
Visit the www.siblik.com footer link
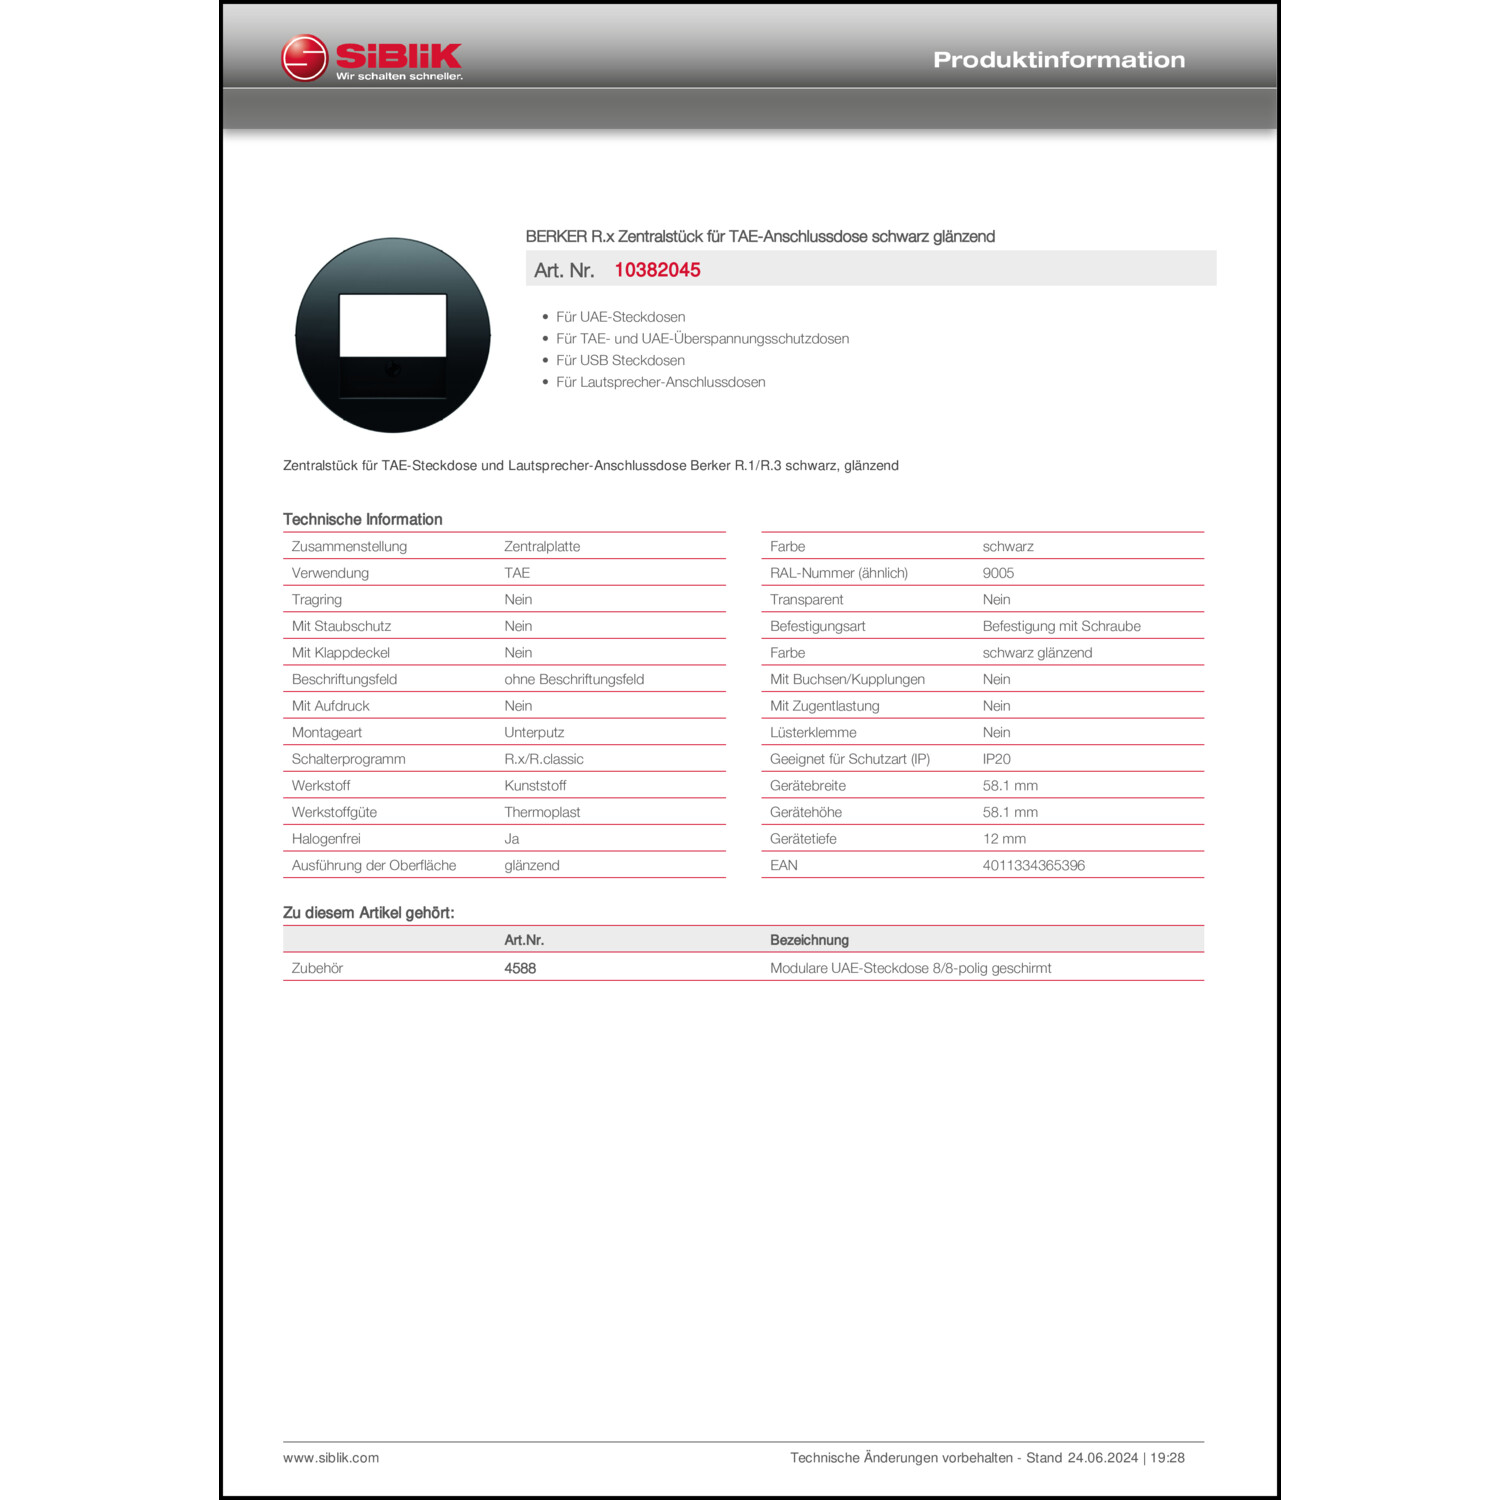(x=331, y=1458)
